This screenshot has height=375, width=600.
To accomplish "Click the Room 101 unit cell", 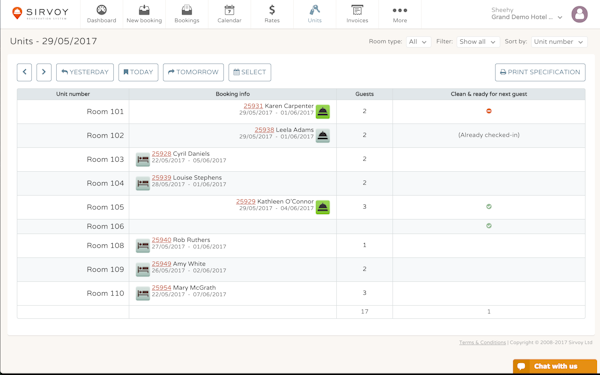I will [x=73, y=112].
